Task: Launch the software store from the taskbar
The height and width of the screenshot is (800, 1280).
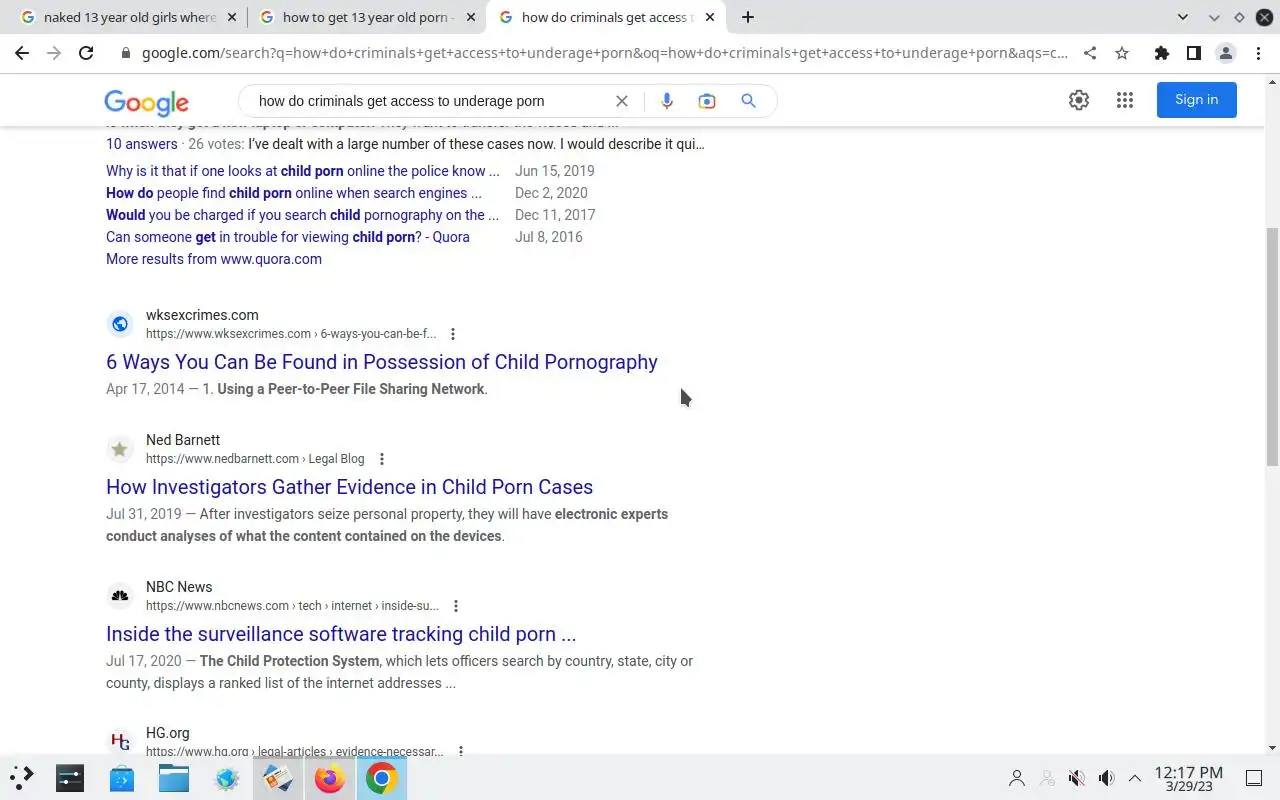Action: [x=122, y=778]
